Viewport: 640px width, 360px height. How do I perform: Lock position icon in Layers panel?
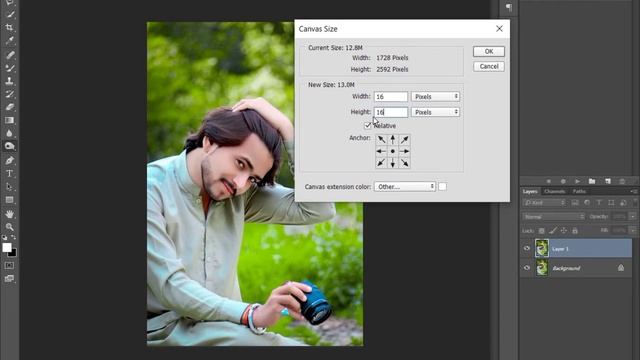coord(564,231)
